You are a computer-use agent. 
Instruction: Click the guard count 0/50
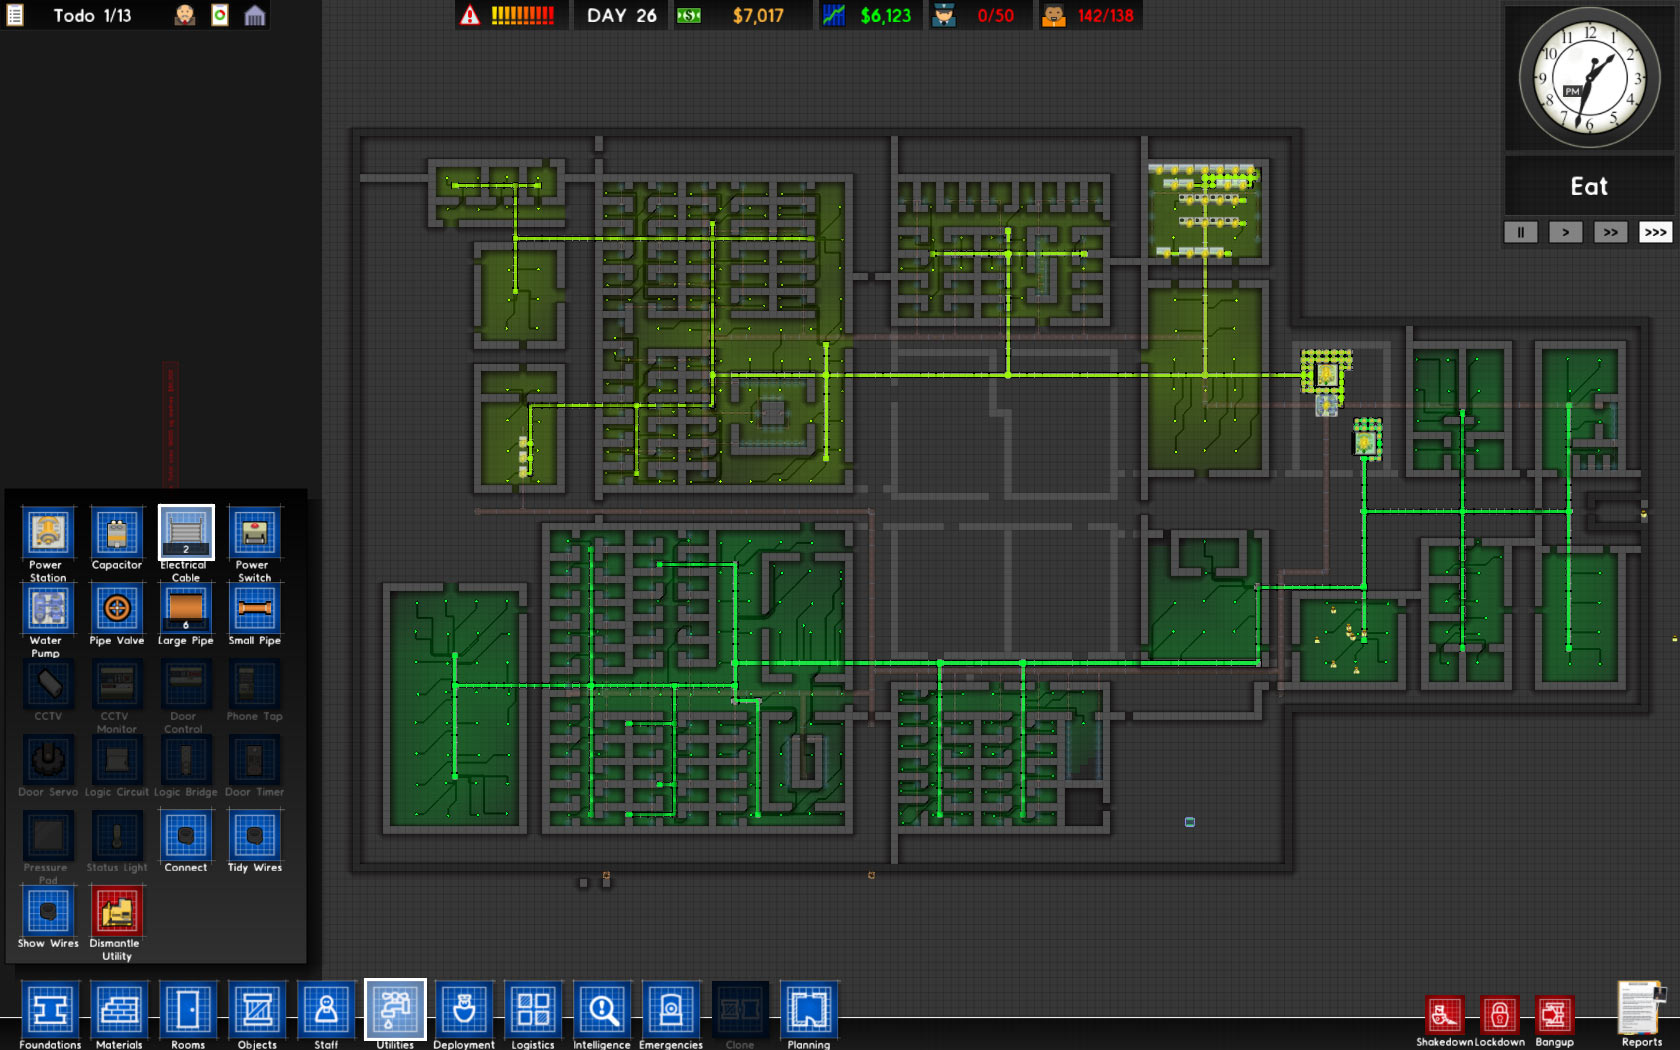(996, 15)
